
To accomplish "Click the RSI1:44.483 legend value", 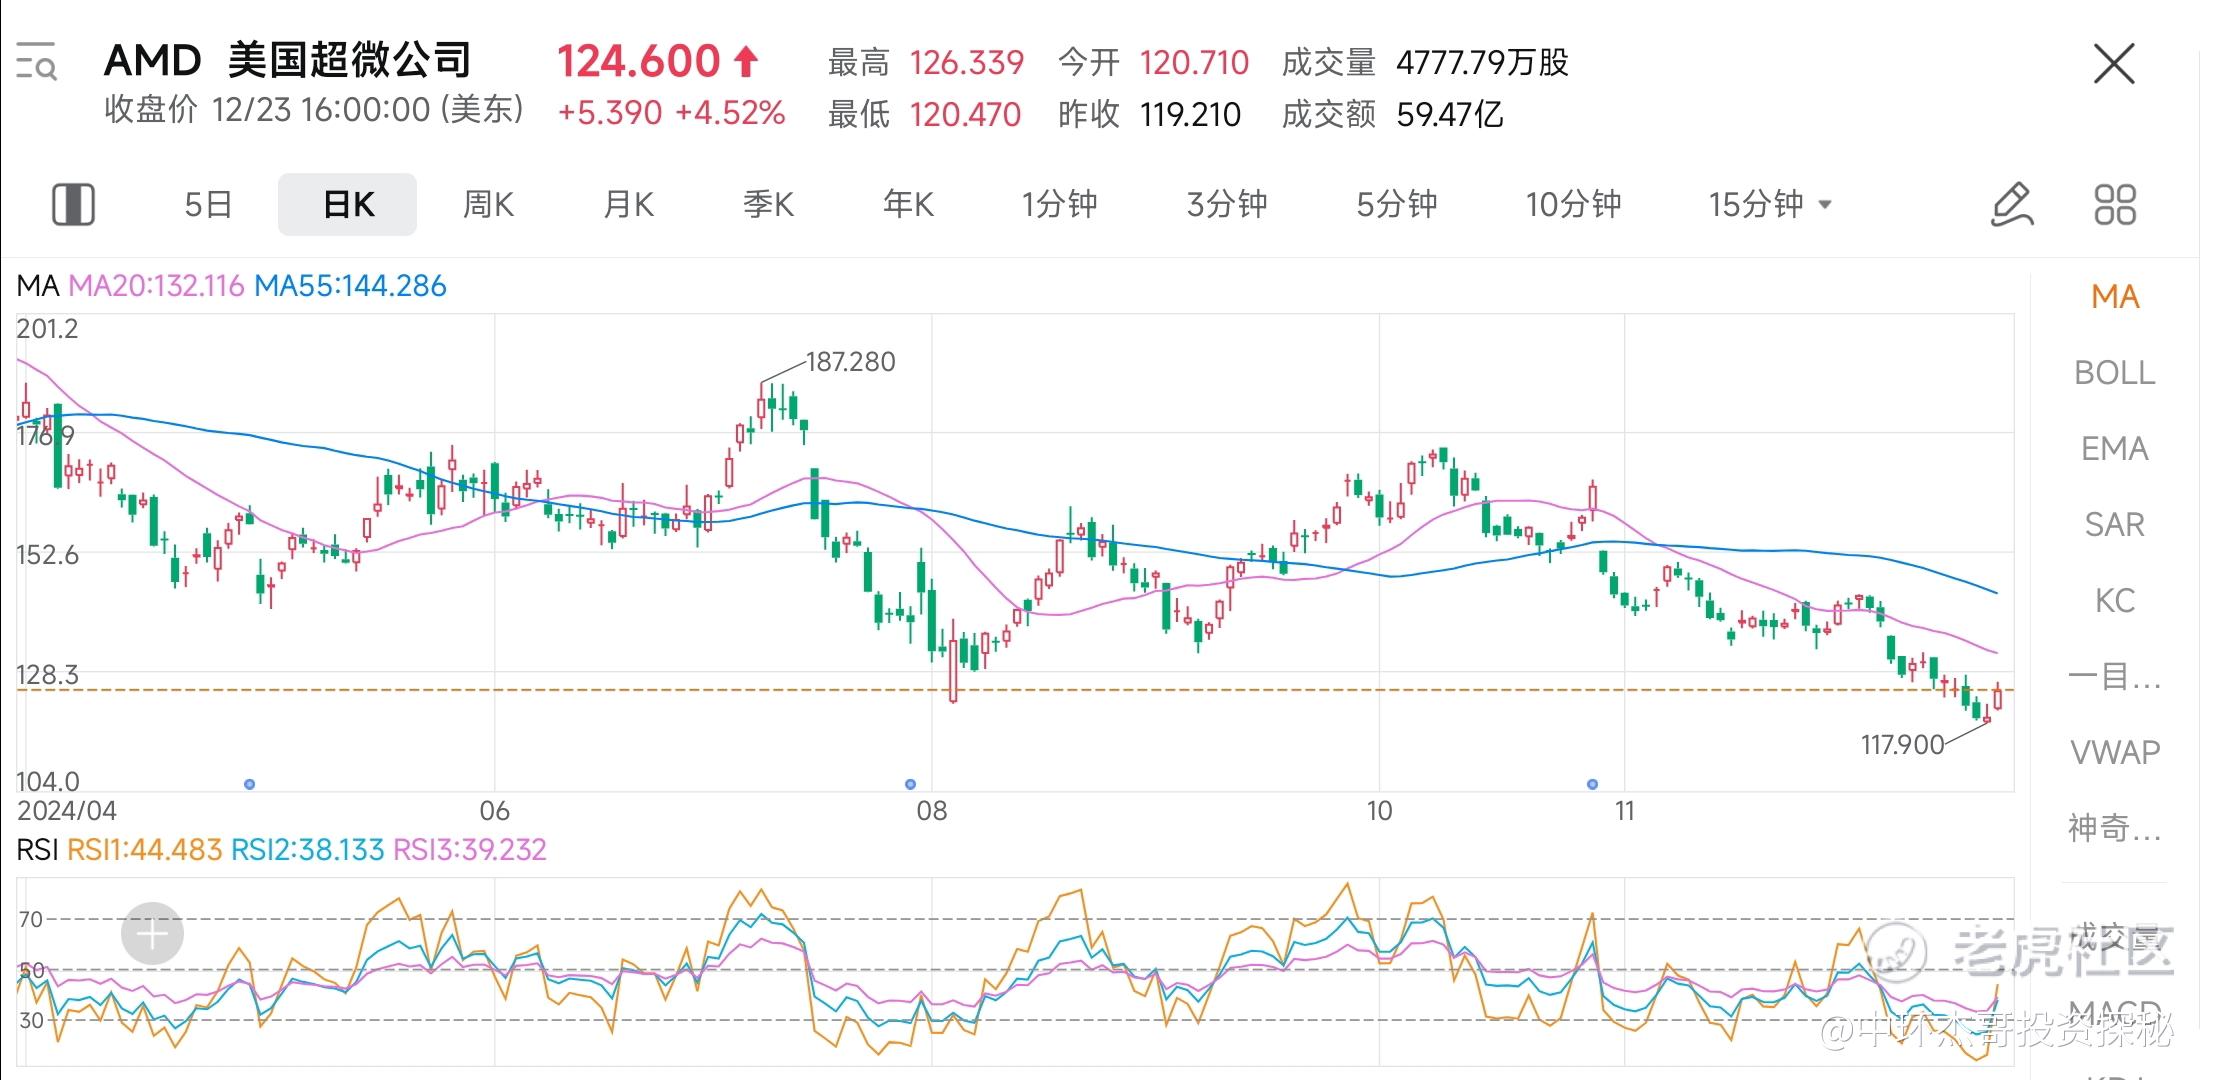I will click(x=144, y=850).
